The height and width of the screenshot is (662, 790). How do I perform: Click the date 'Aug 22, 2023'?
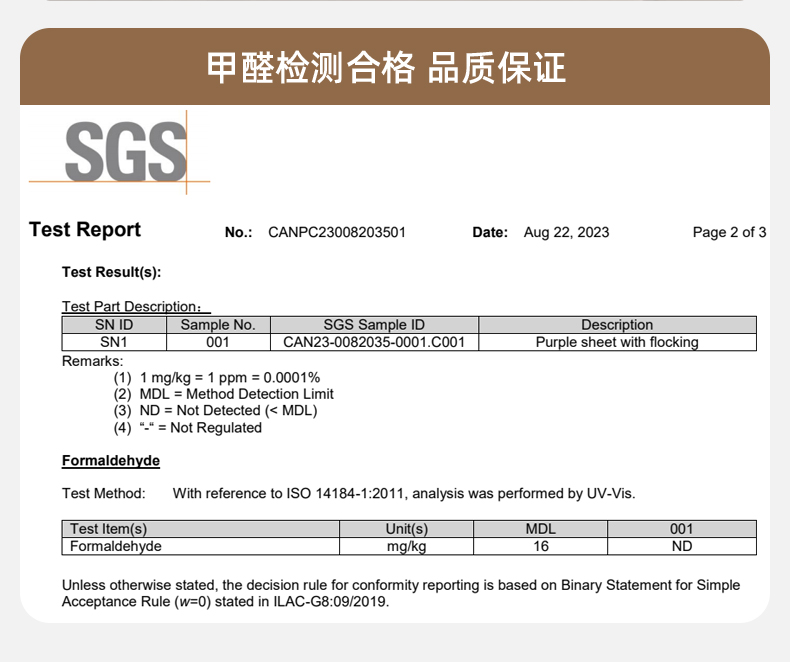pyautogui.click(x=566, y=232)
